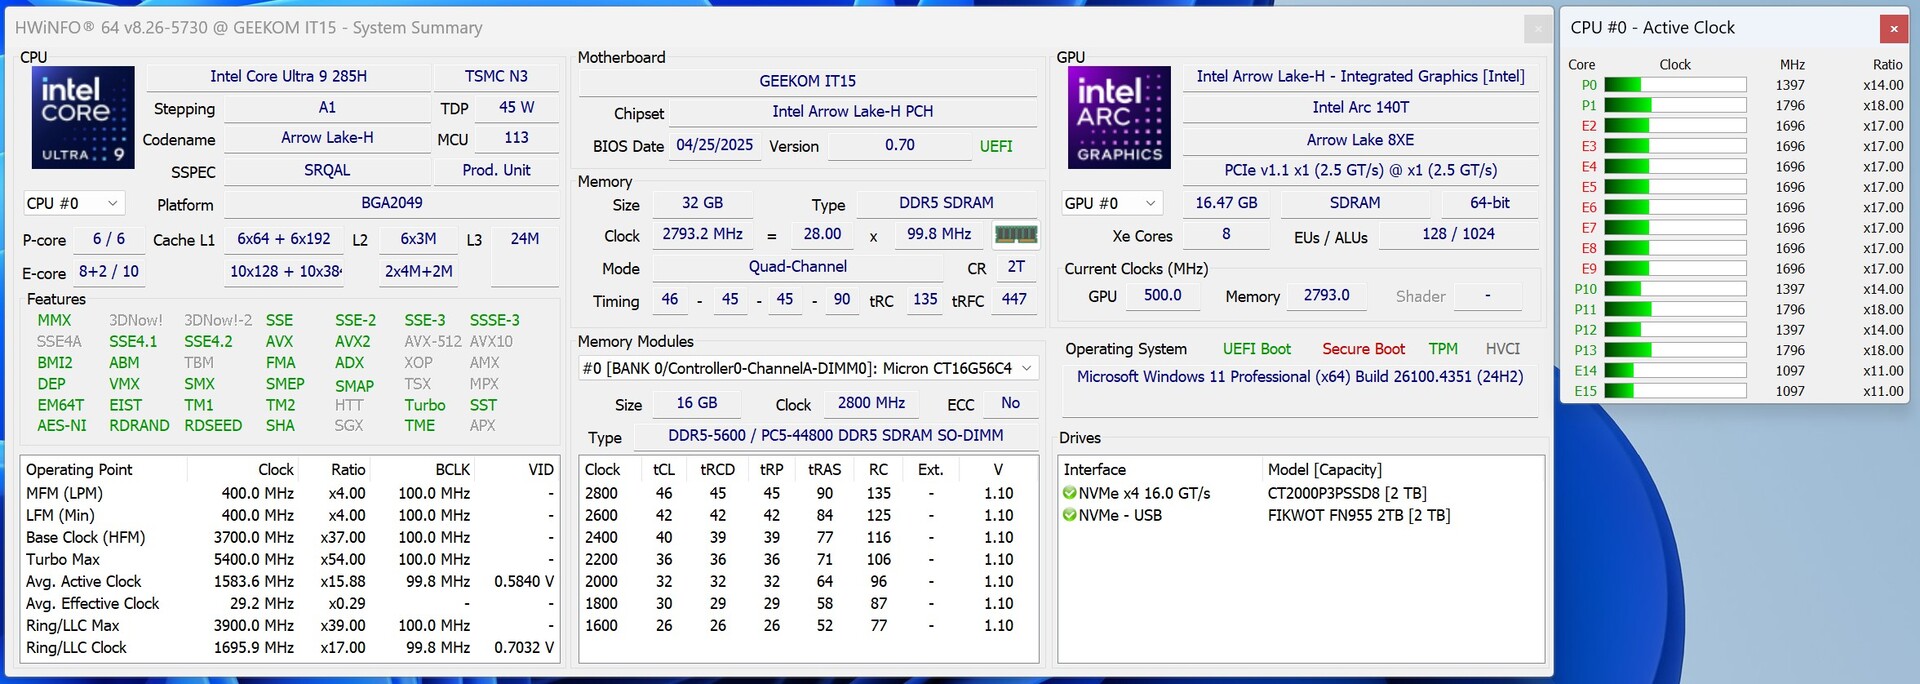1920x684 pixels.
Task: Select the Arrow Lake-H codename value
Action: coord(327,138)
